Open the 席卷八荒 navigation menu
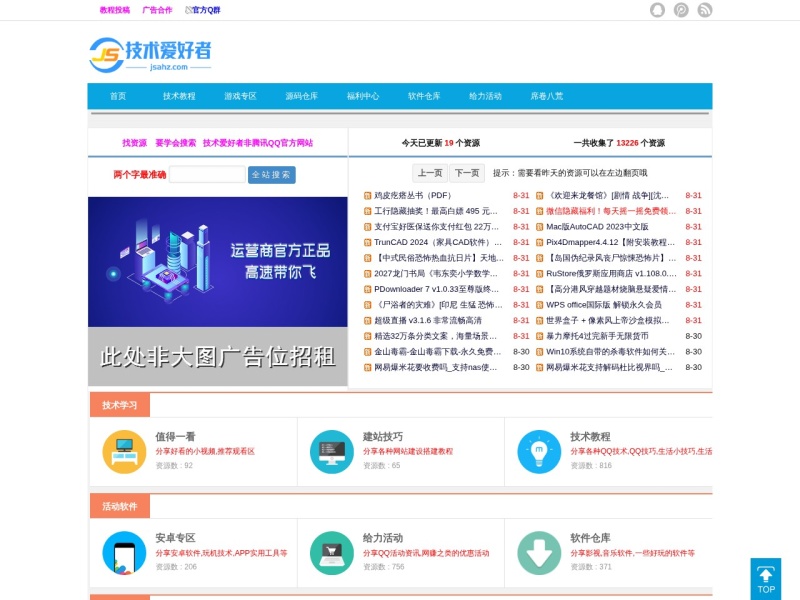Viewport: 800px width, 600px height. coord(546,96)
